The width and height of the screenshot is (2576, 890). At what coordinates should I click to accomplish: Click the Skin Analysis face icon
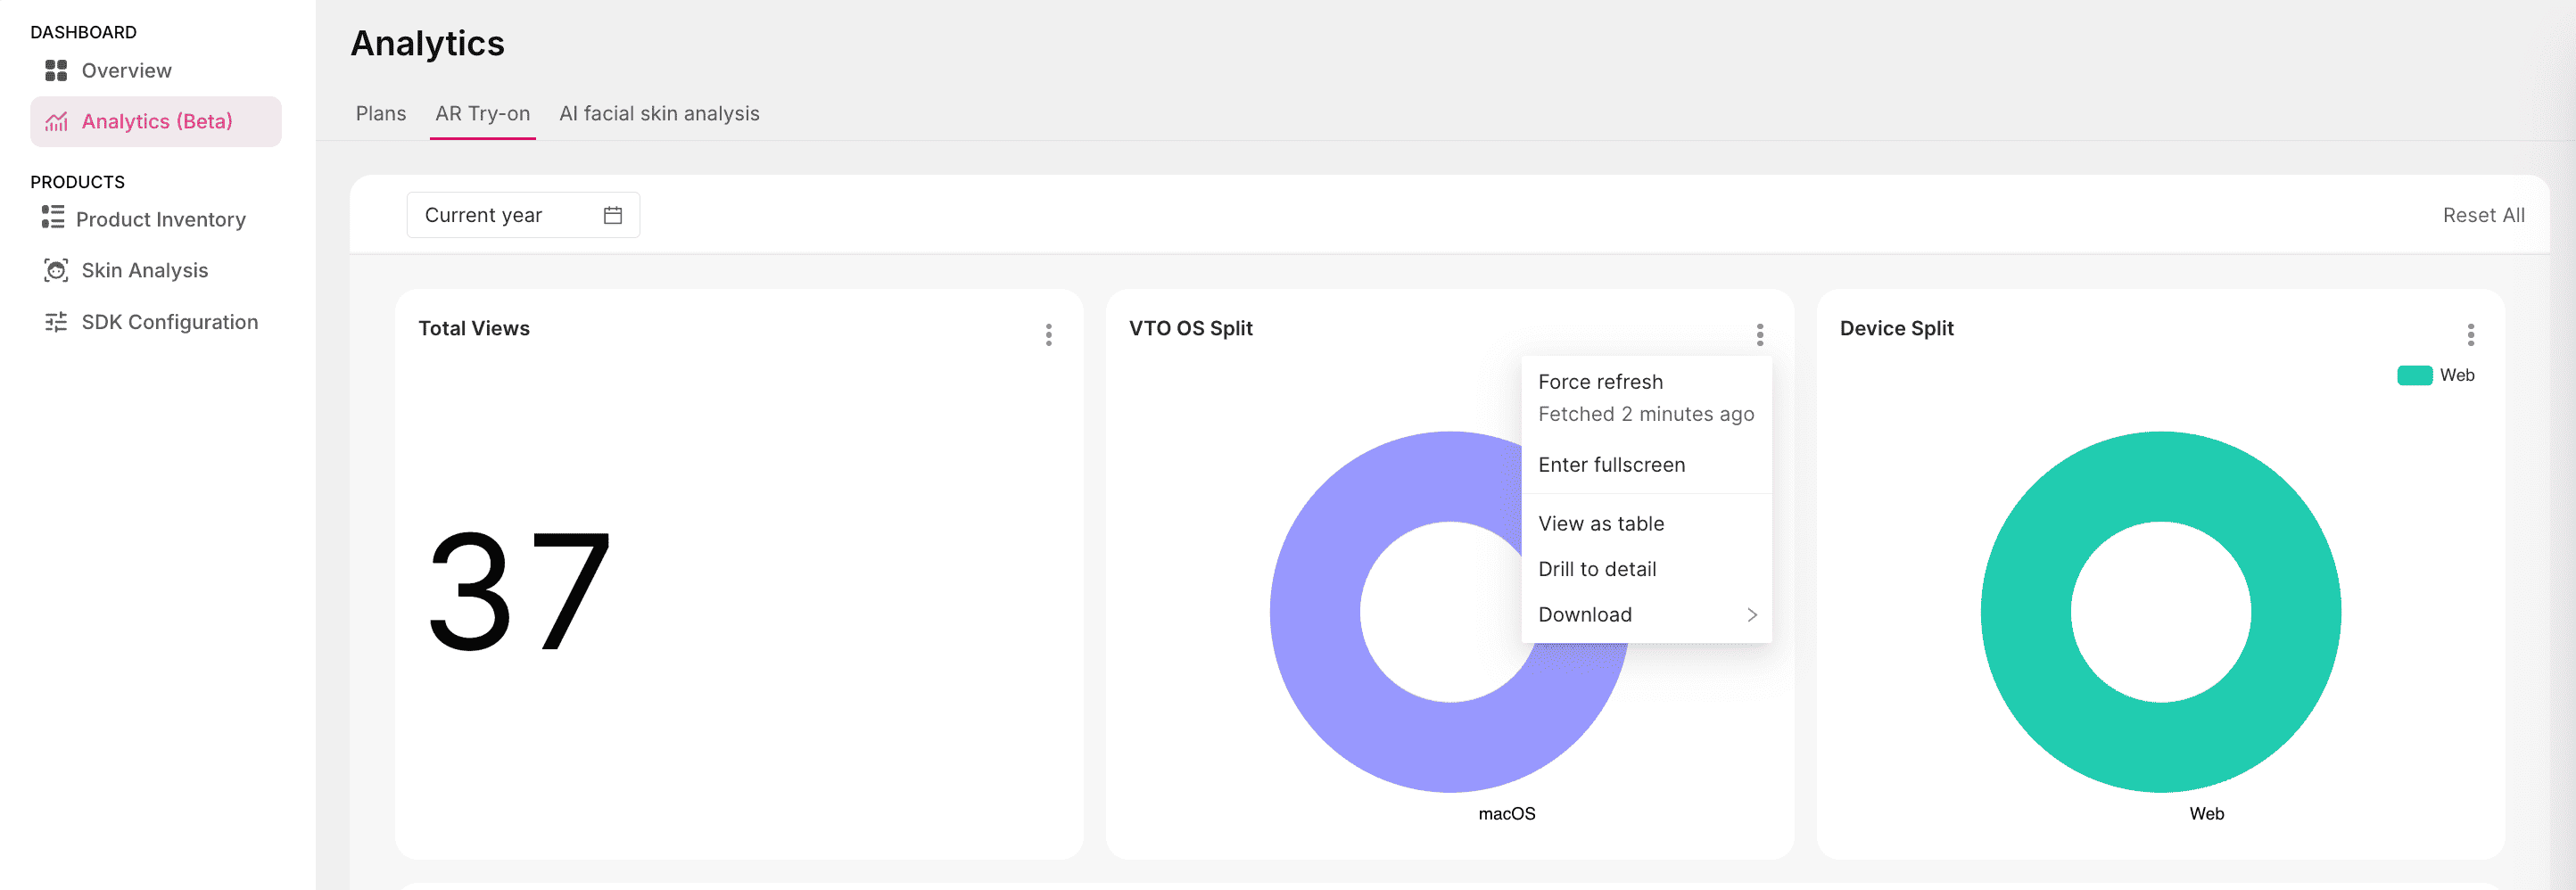56,270
